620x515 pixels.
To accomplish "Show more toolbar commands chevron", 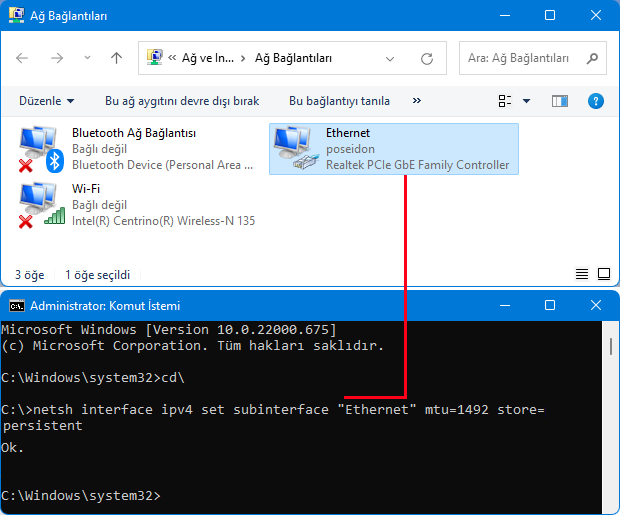I will click(417, 101).
